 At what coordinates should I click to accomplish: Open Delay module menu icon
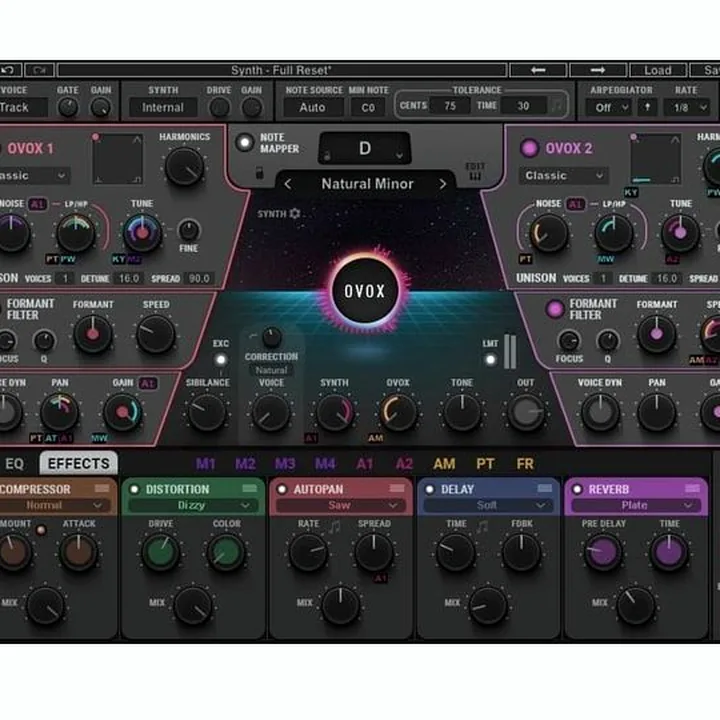tap(545, 489)
